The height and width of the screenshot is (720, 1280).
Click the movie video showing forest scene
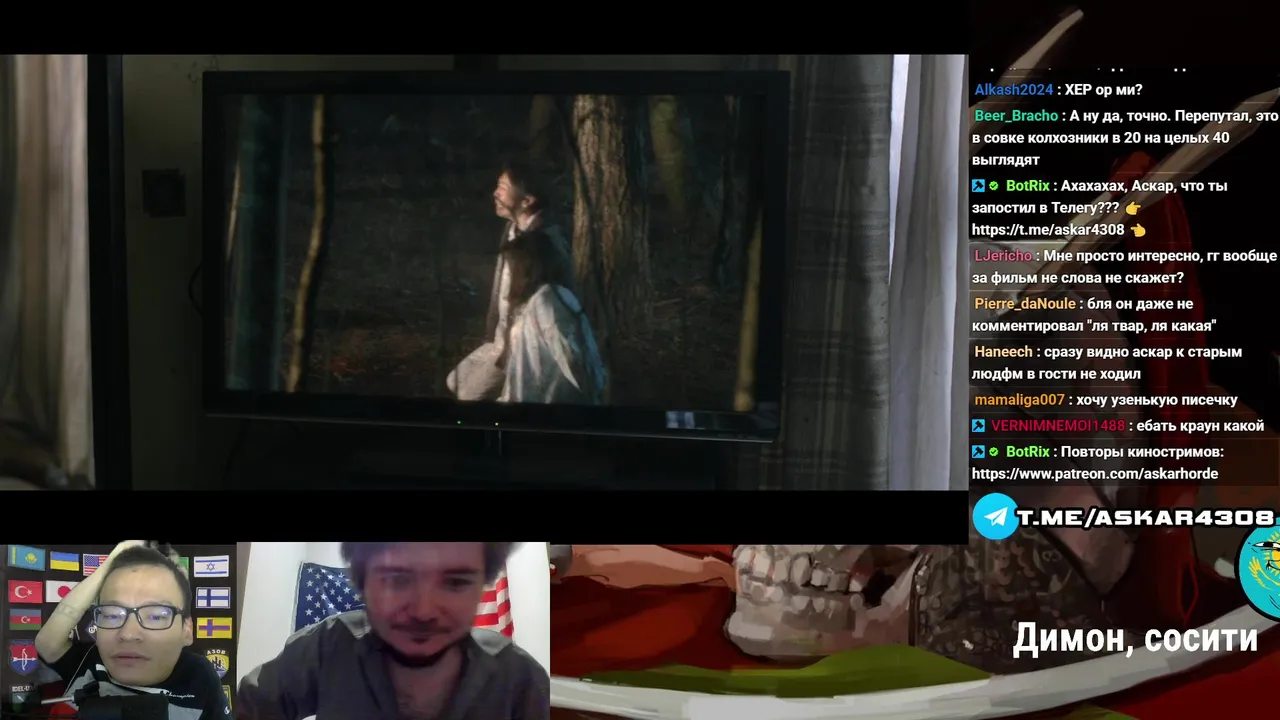(484, 272)
